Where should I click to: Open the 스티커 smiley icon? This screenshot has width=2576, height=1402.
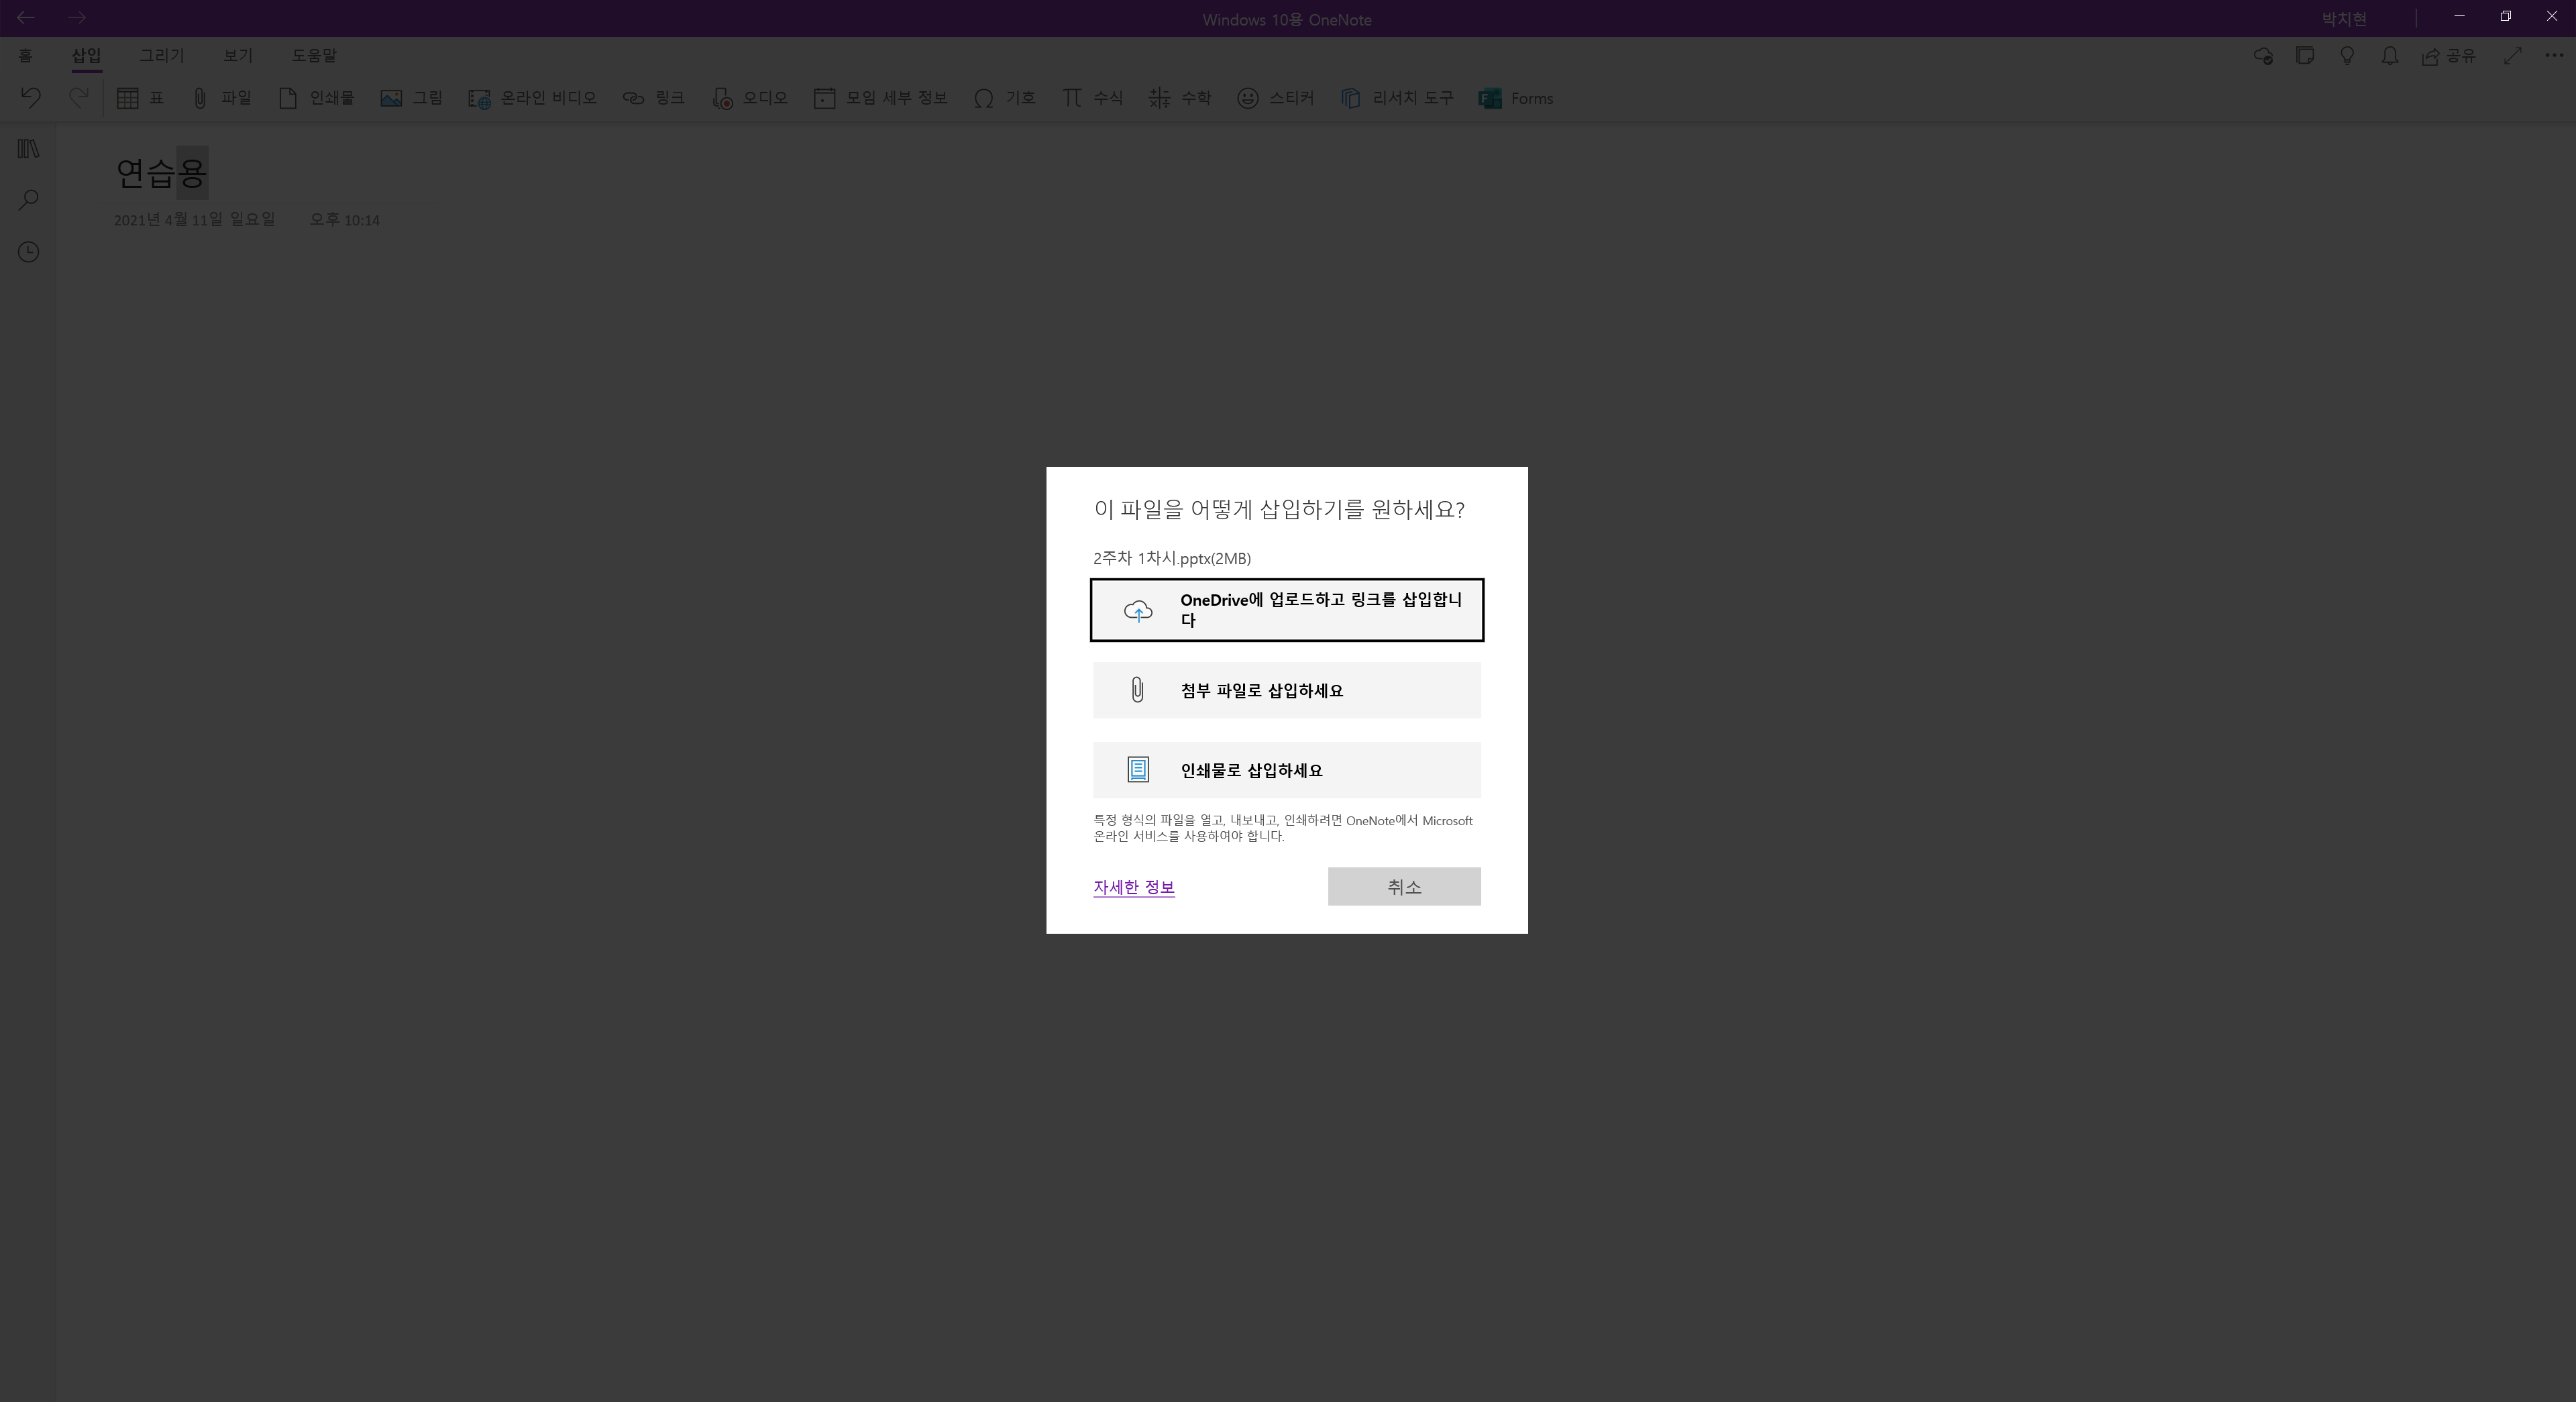point(1247,98)
